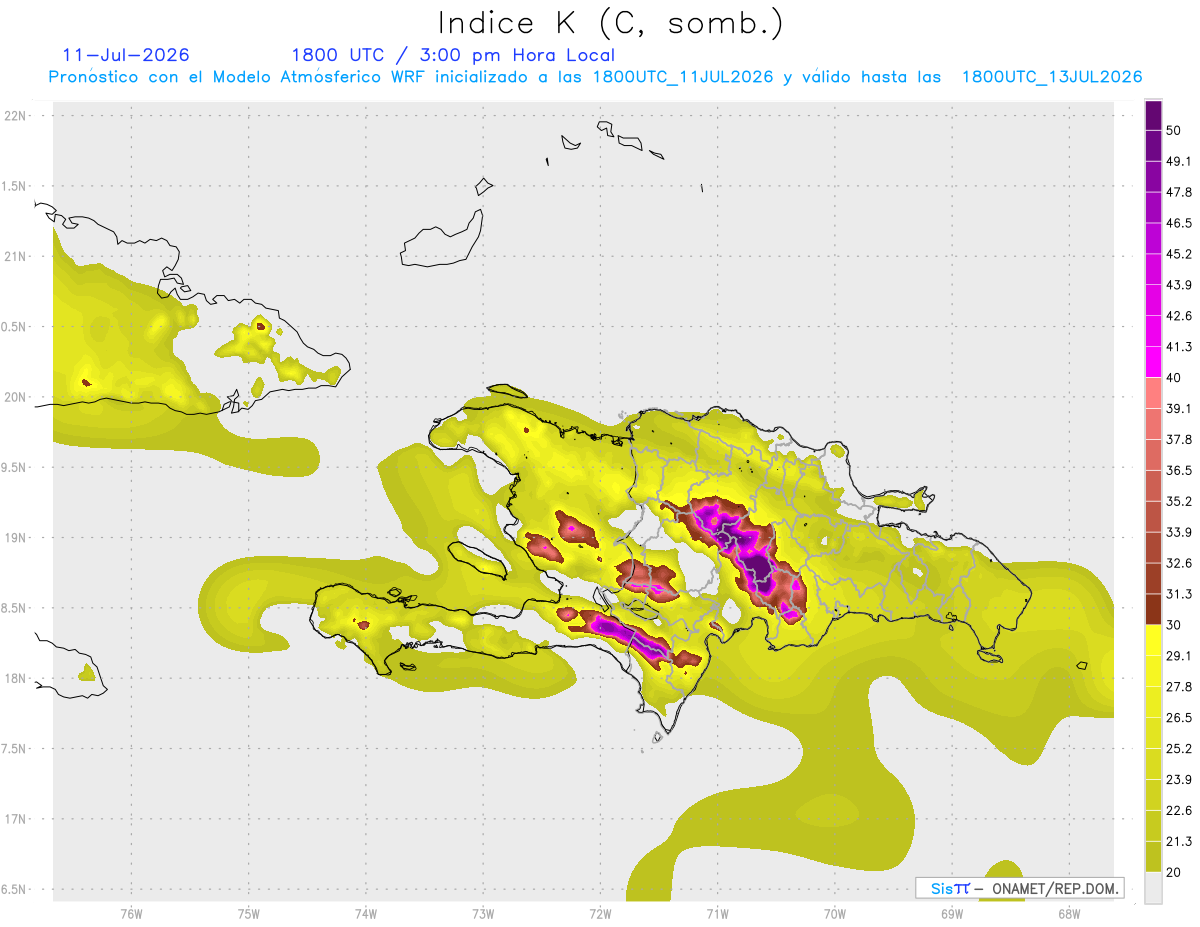Click the "73W" longitude axis label
Image resolution: width=1200 pixels, height=927 pixels.
483,914
